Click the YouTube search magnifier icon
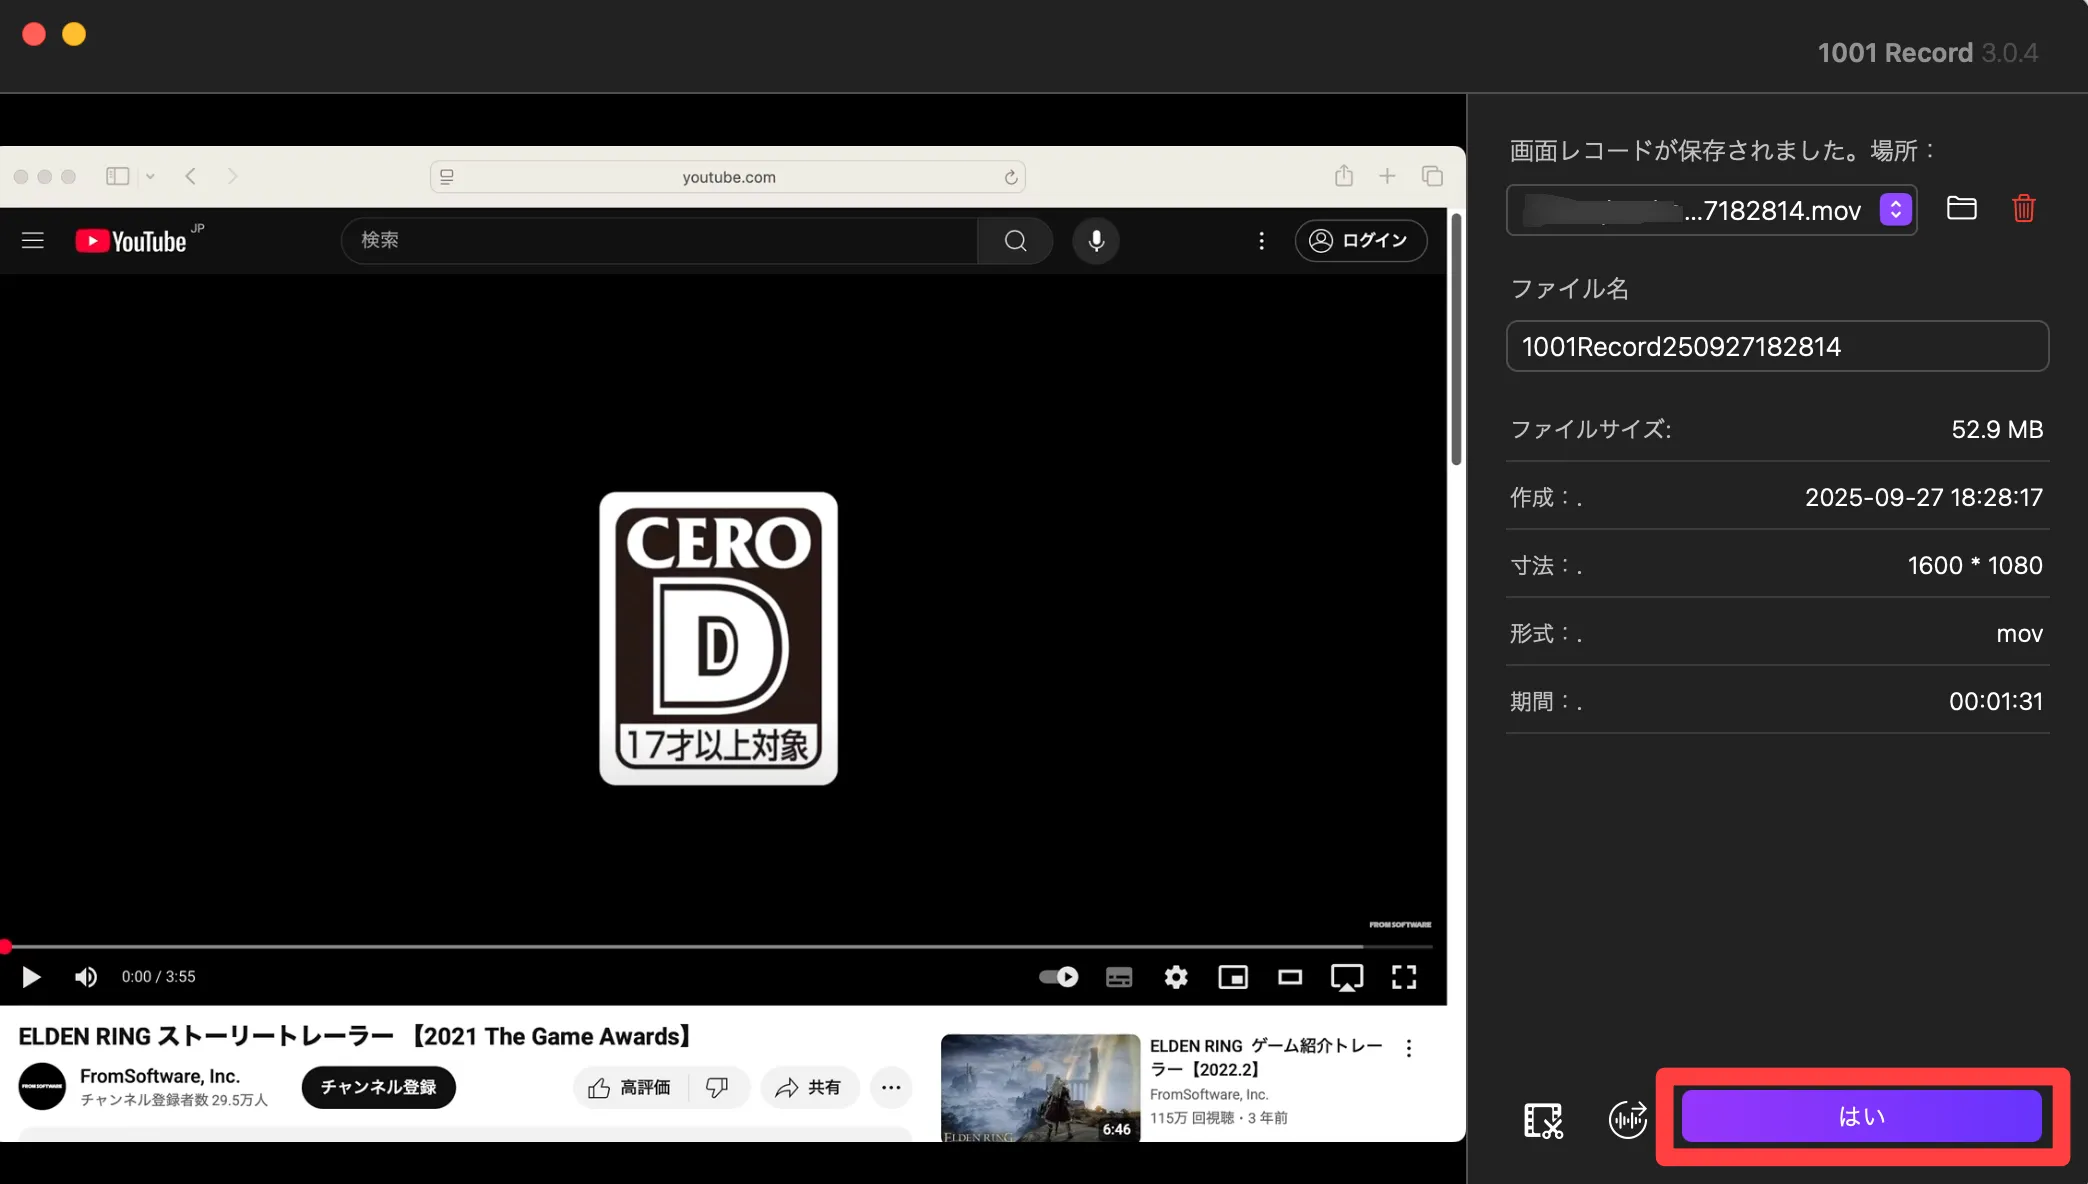This screenshot has height=1184, width=2088. [1015, 241]
